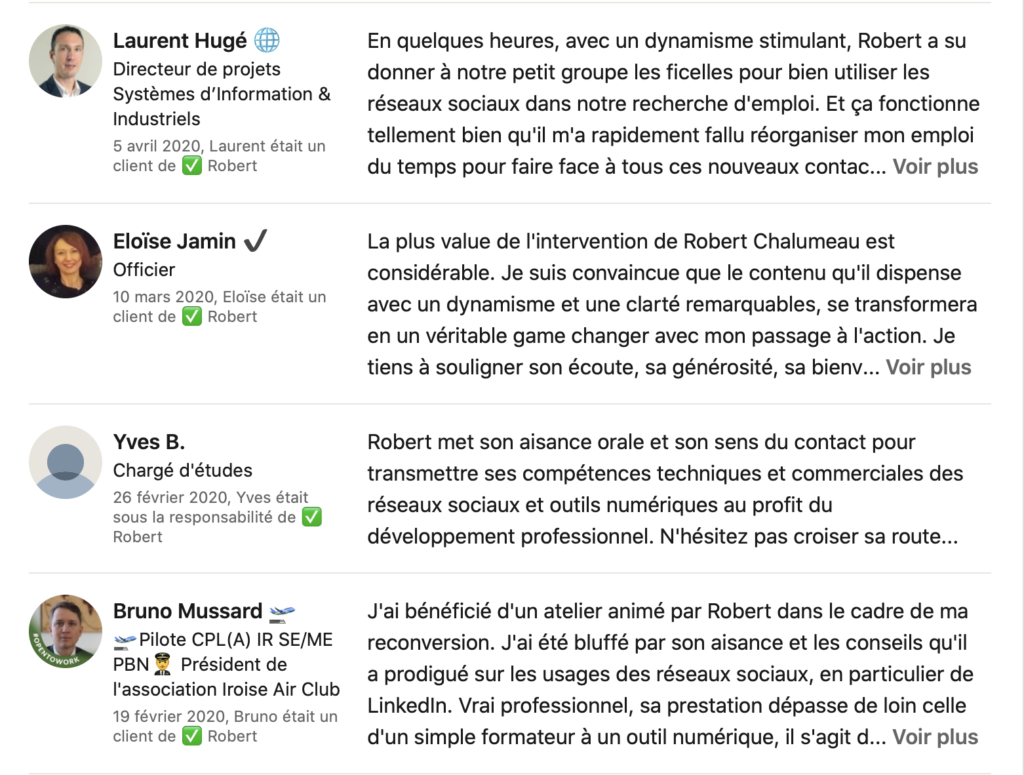This screenshot has height=775, width=1024.
Task: Click the globe icon beside Laurent Hugé
Action: (x=267, y=41)
